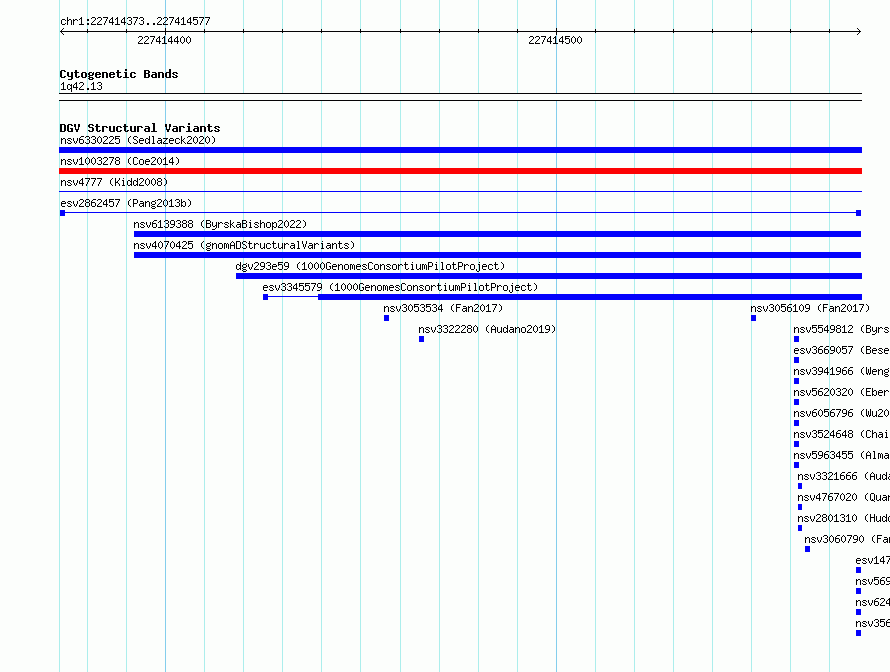The image size is (890, 672).
Task: Open nsv3053534 (Fan2017) label
Action: tap(443, 308)
